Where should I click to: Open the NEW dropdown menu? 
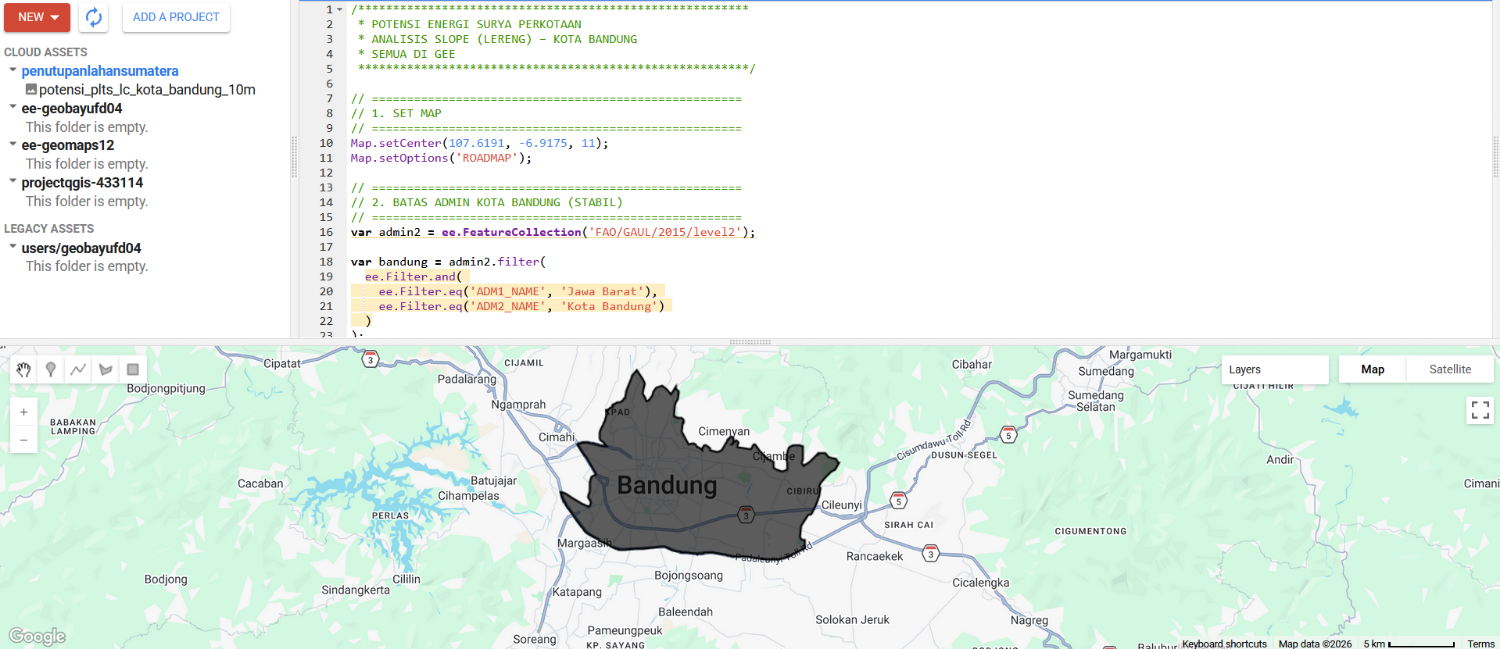point(37,17)
